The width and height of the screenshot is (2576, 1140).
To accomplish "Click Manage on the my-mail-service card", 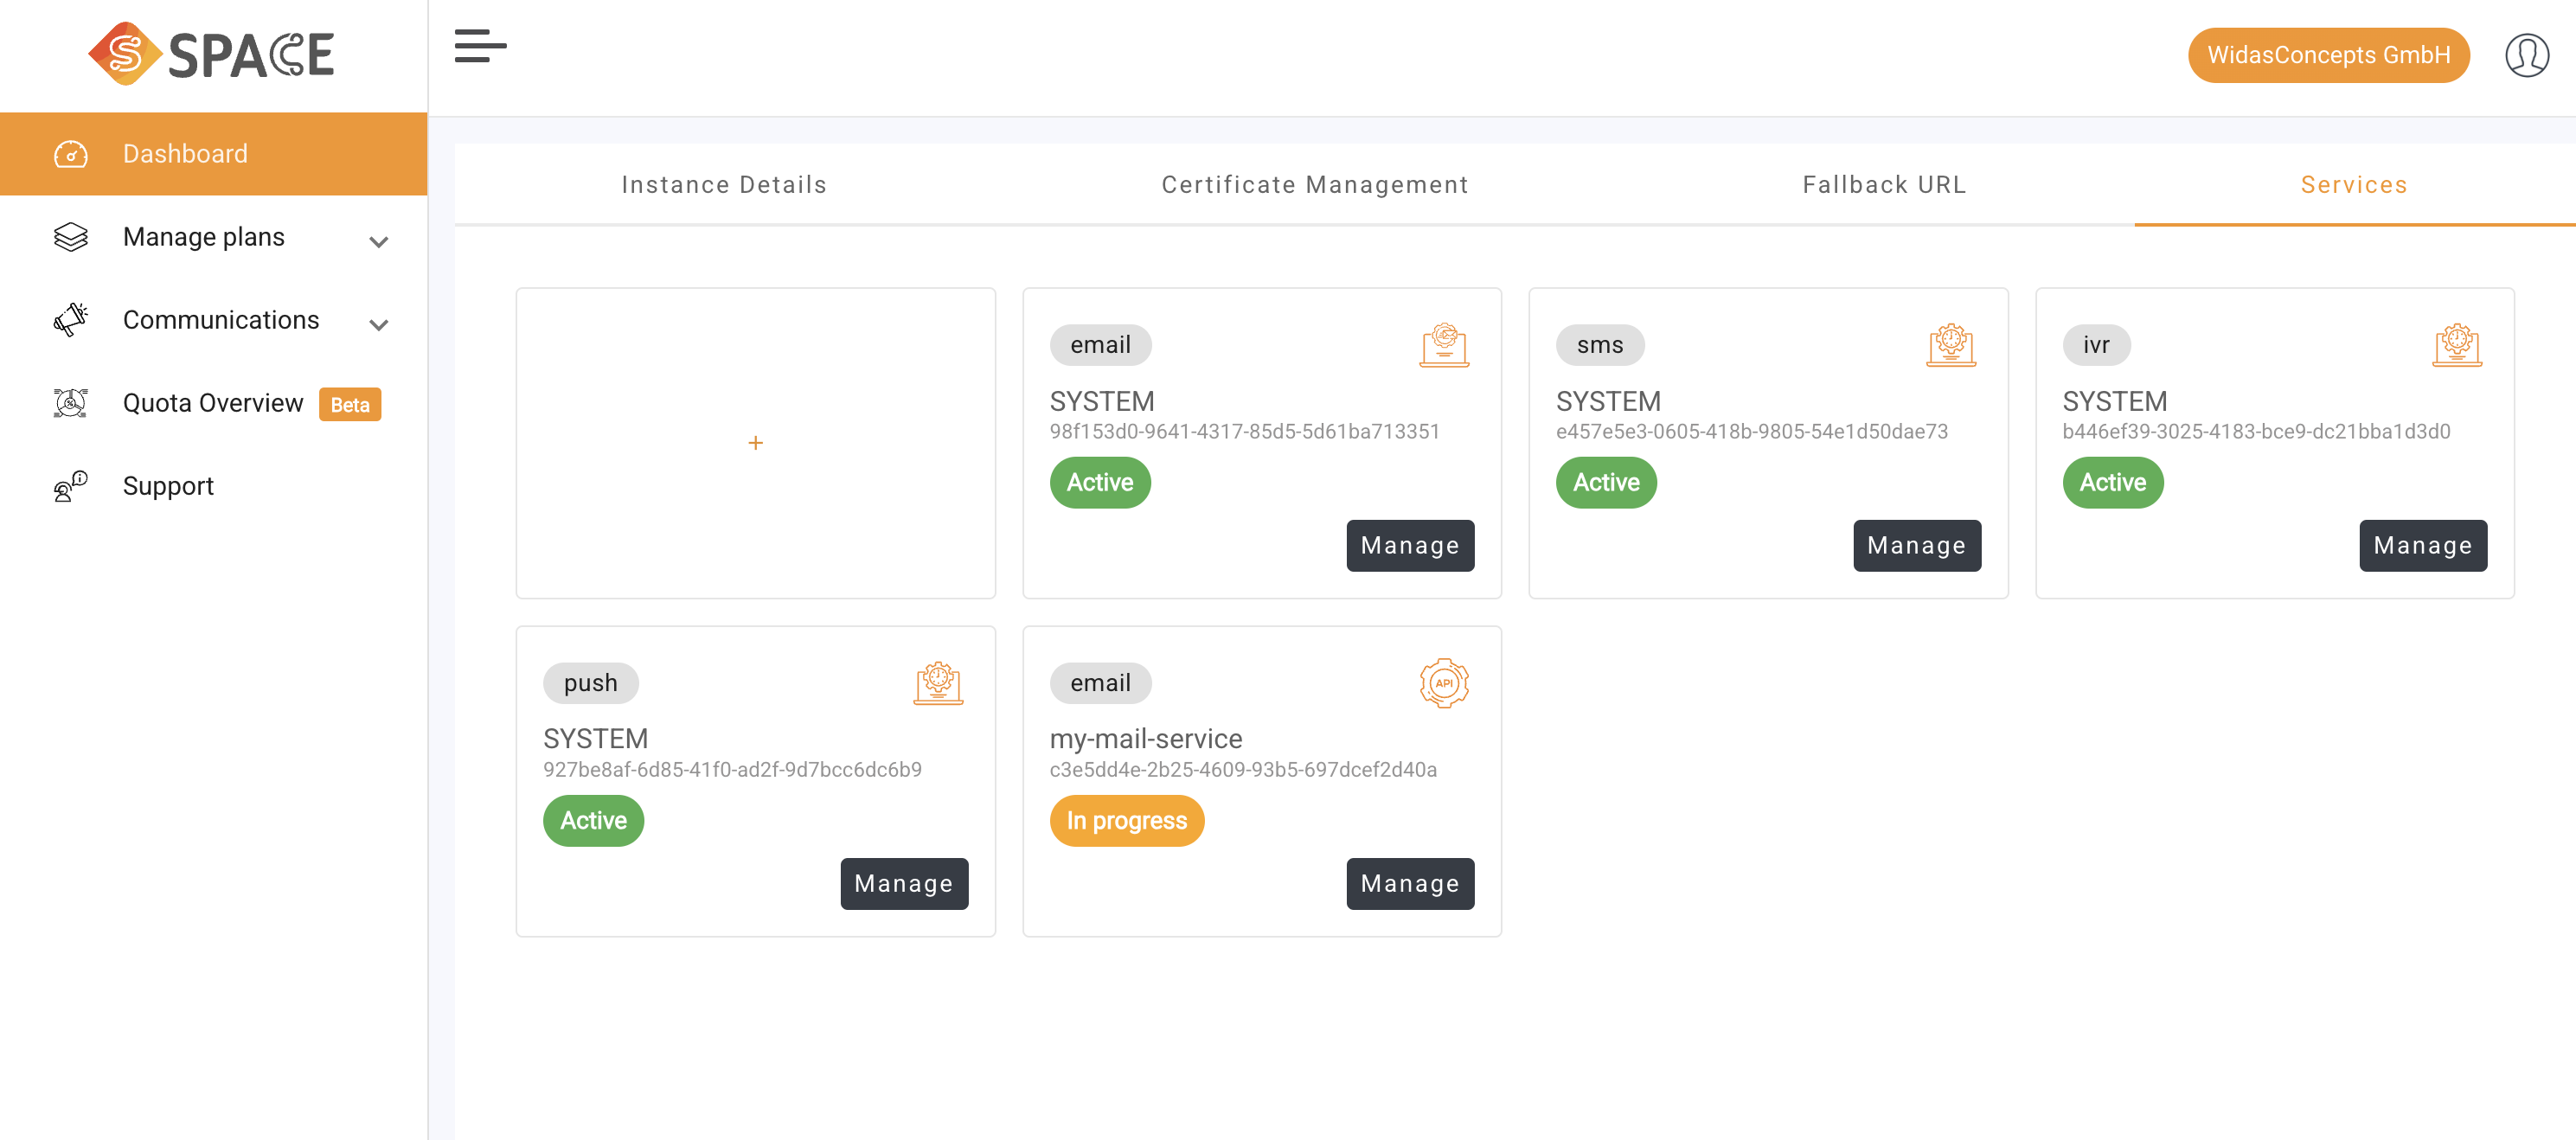I will coord(1410,883).
